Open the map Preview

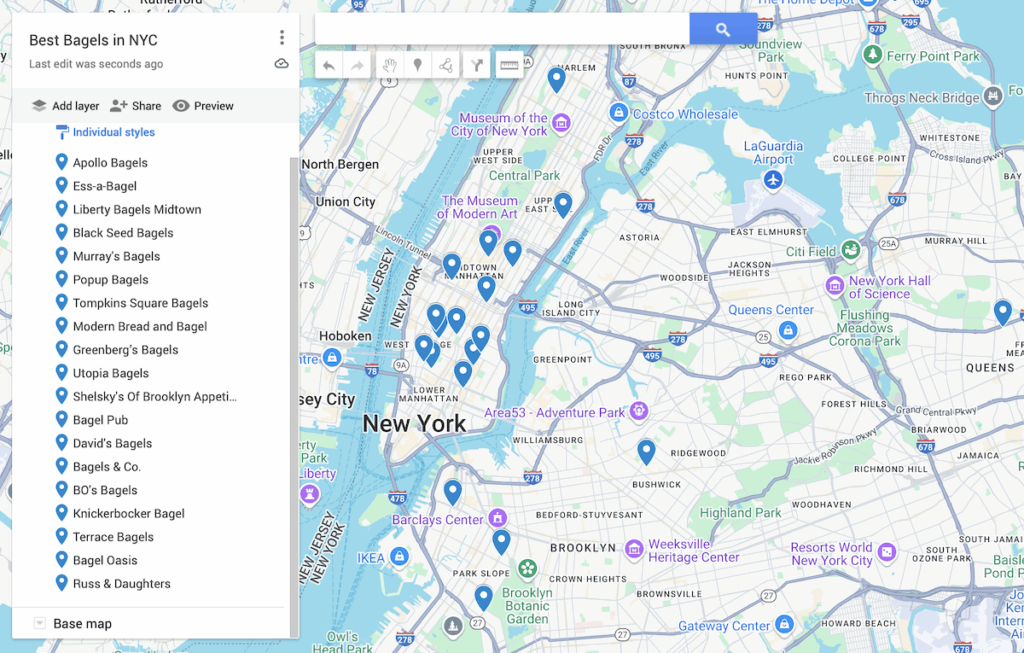coord(203,106)
